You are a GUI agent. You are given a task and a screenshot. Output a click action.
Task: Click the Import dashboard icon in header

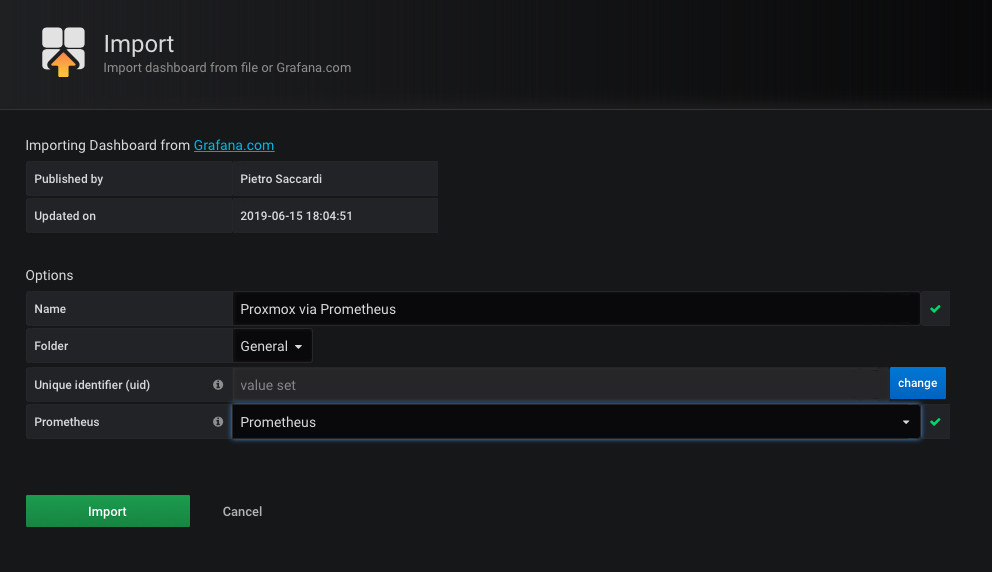point(63,52)
